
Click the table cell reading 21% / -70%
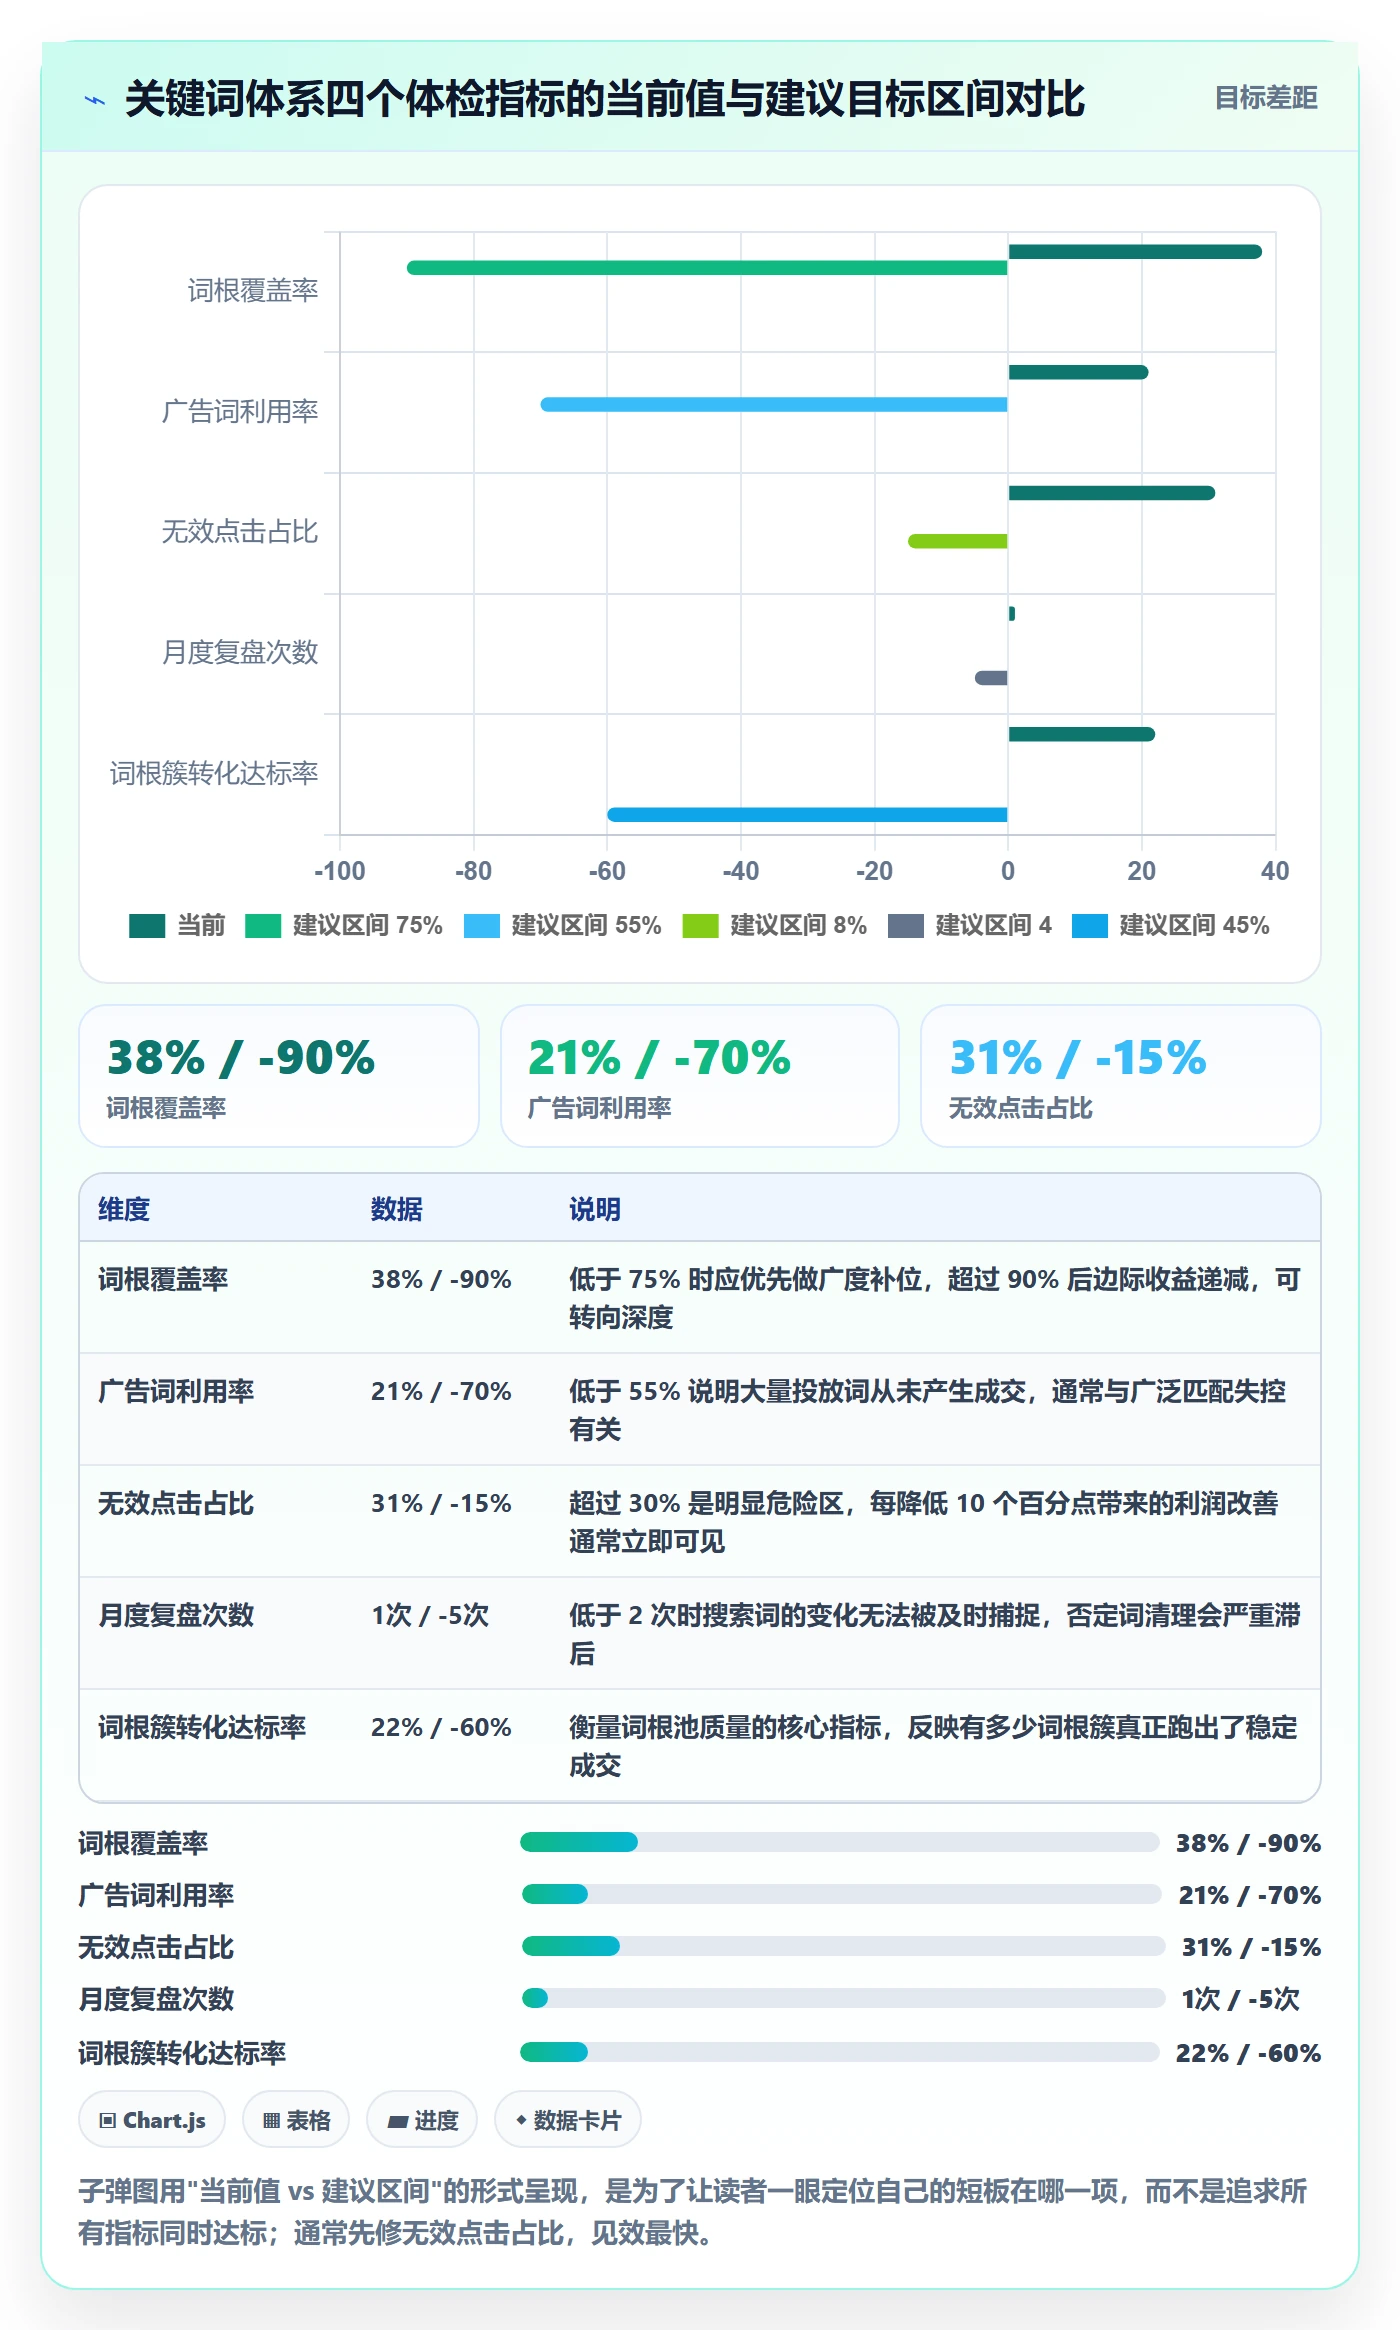click(x=441, y=1391)
